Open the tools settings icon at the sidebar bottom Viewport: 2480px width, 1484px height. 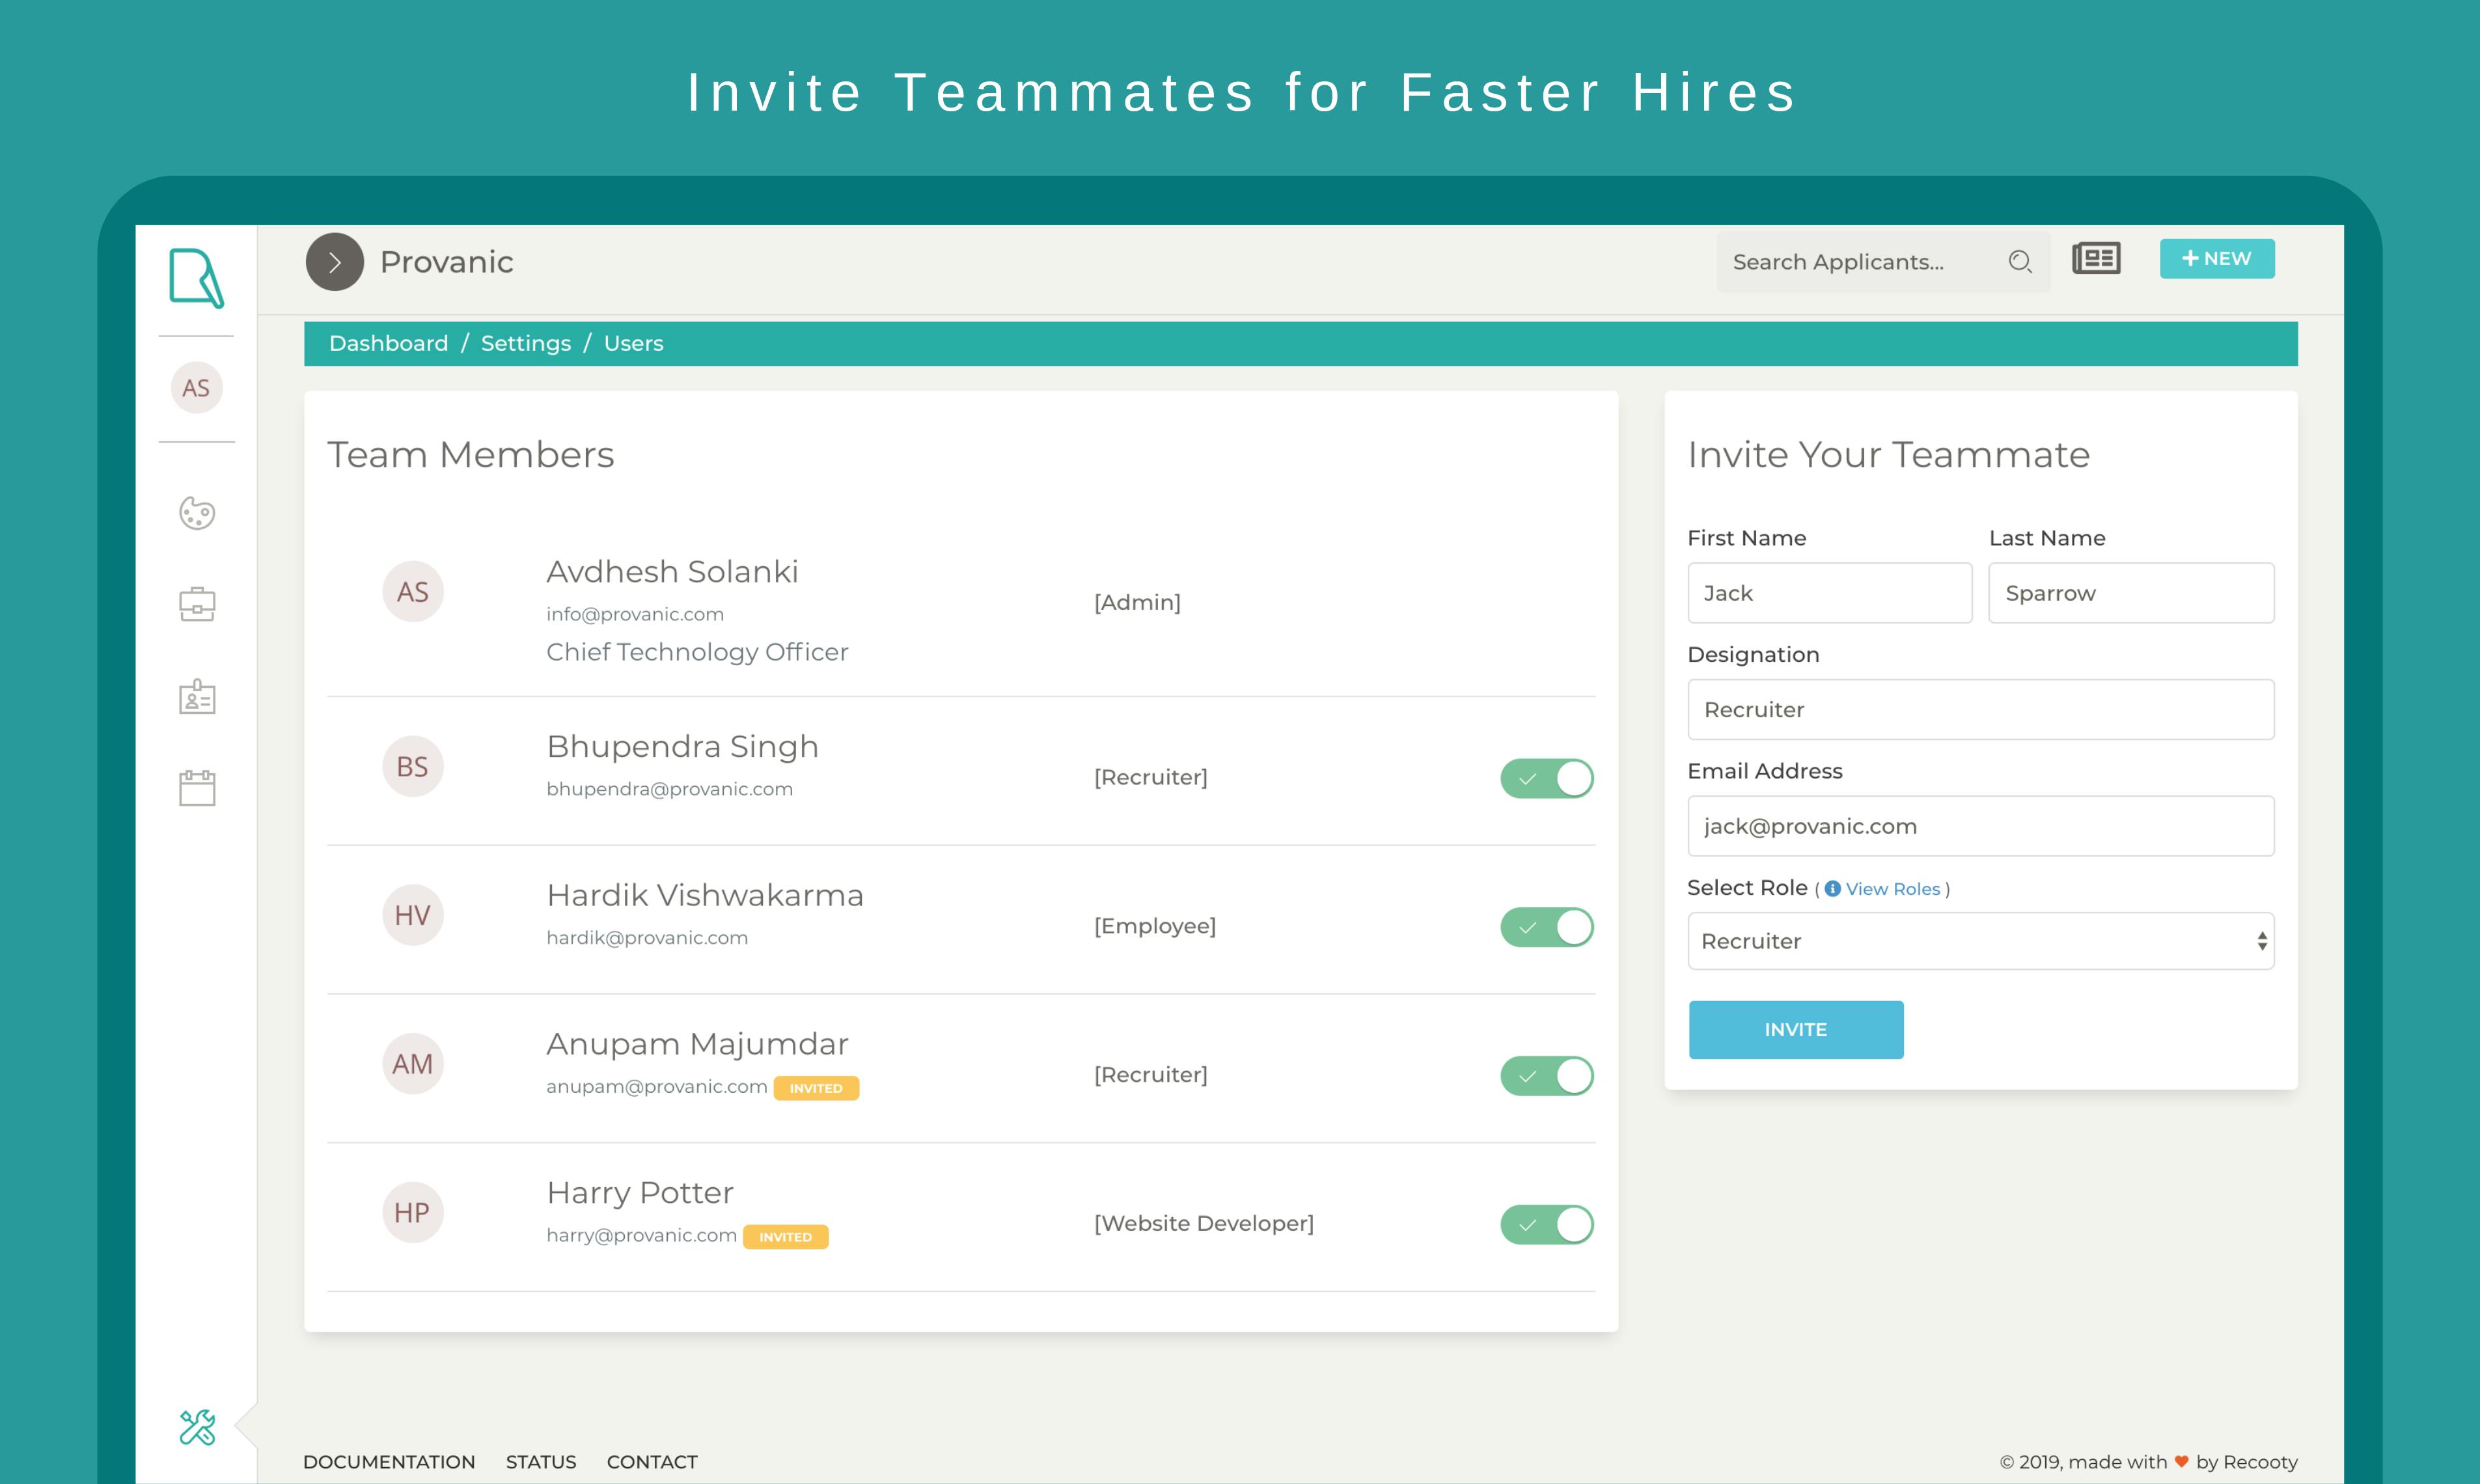point(197,1427)
